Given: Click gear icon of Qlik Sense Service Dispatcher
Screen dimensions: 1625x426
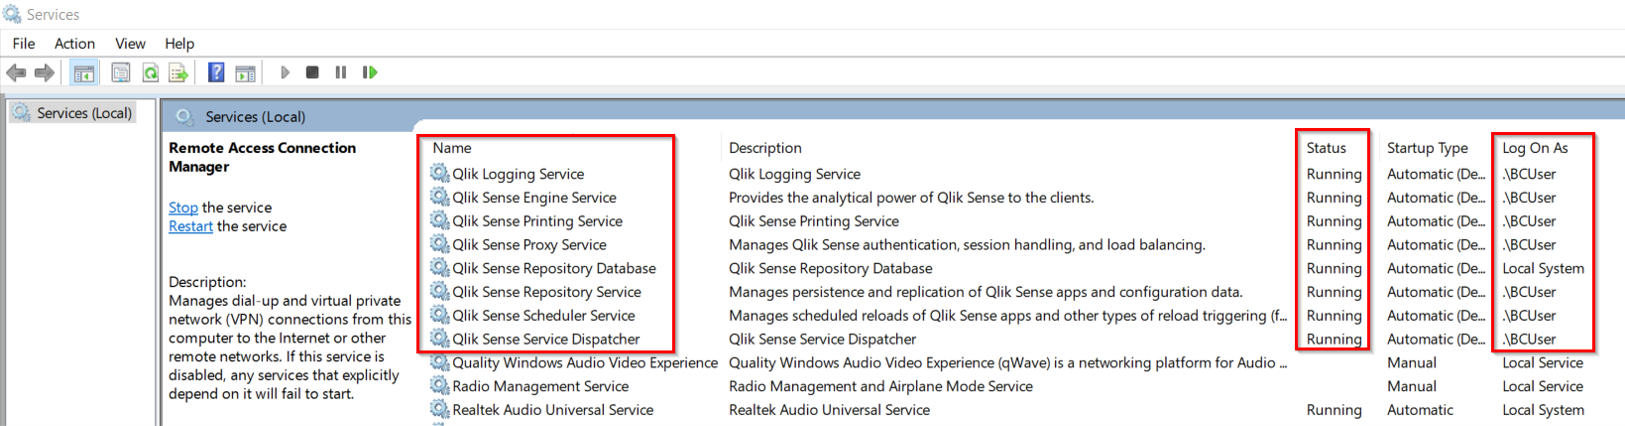Looking at the screenshot, I should (x=440, y=339).
